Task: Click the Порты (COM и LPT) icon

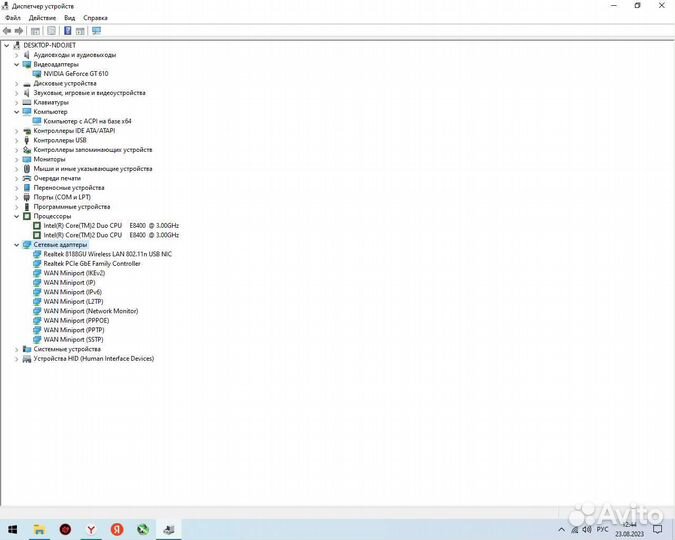Action: (27, 197)
